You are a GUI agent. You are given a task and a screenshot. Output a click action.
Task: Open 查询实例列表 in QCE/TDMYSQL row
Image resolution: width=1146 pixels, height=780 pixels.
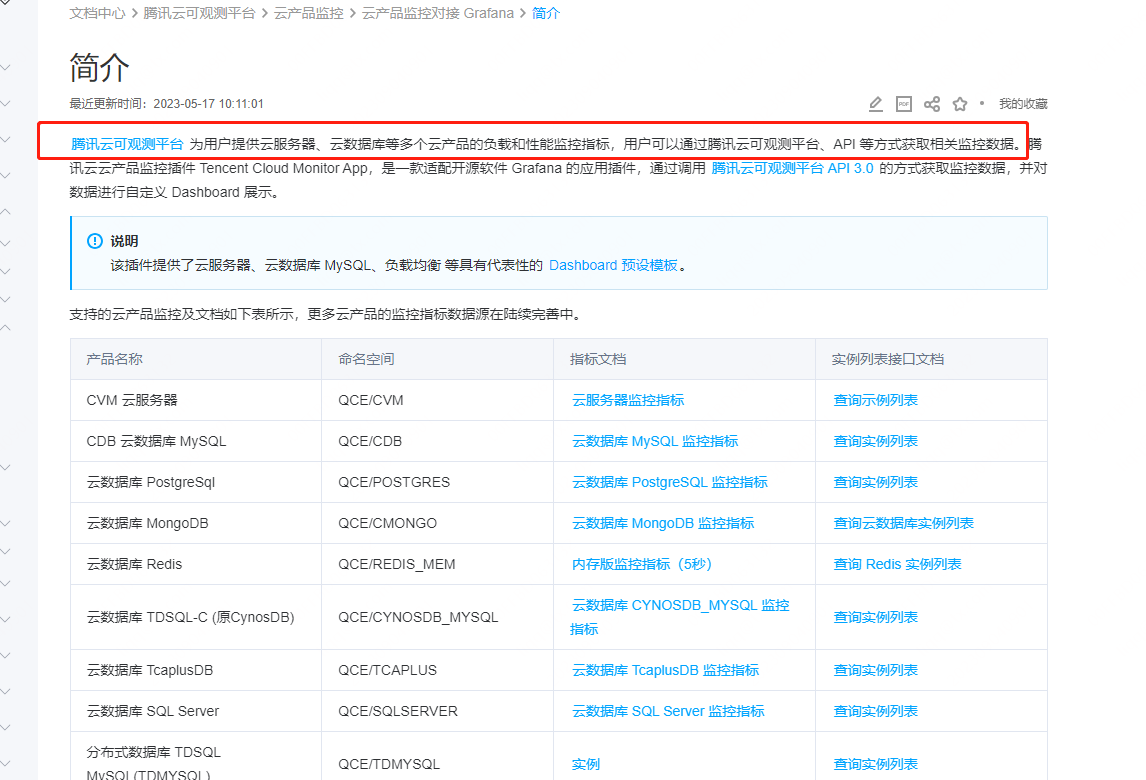[x=876, y=765]
